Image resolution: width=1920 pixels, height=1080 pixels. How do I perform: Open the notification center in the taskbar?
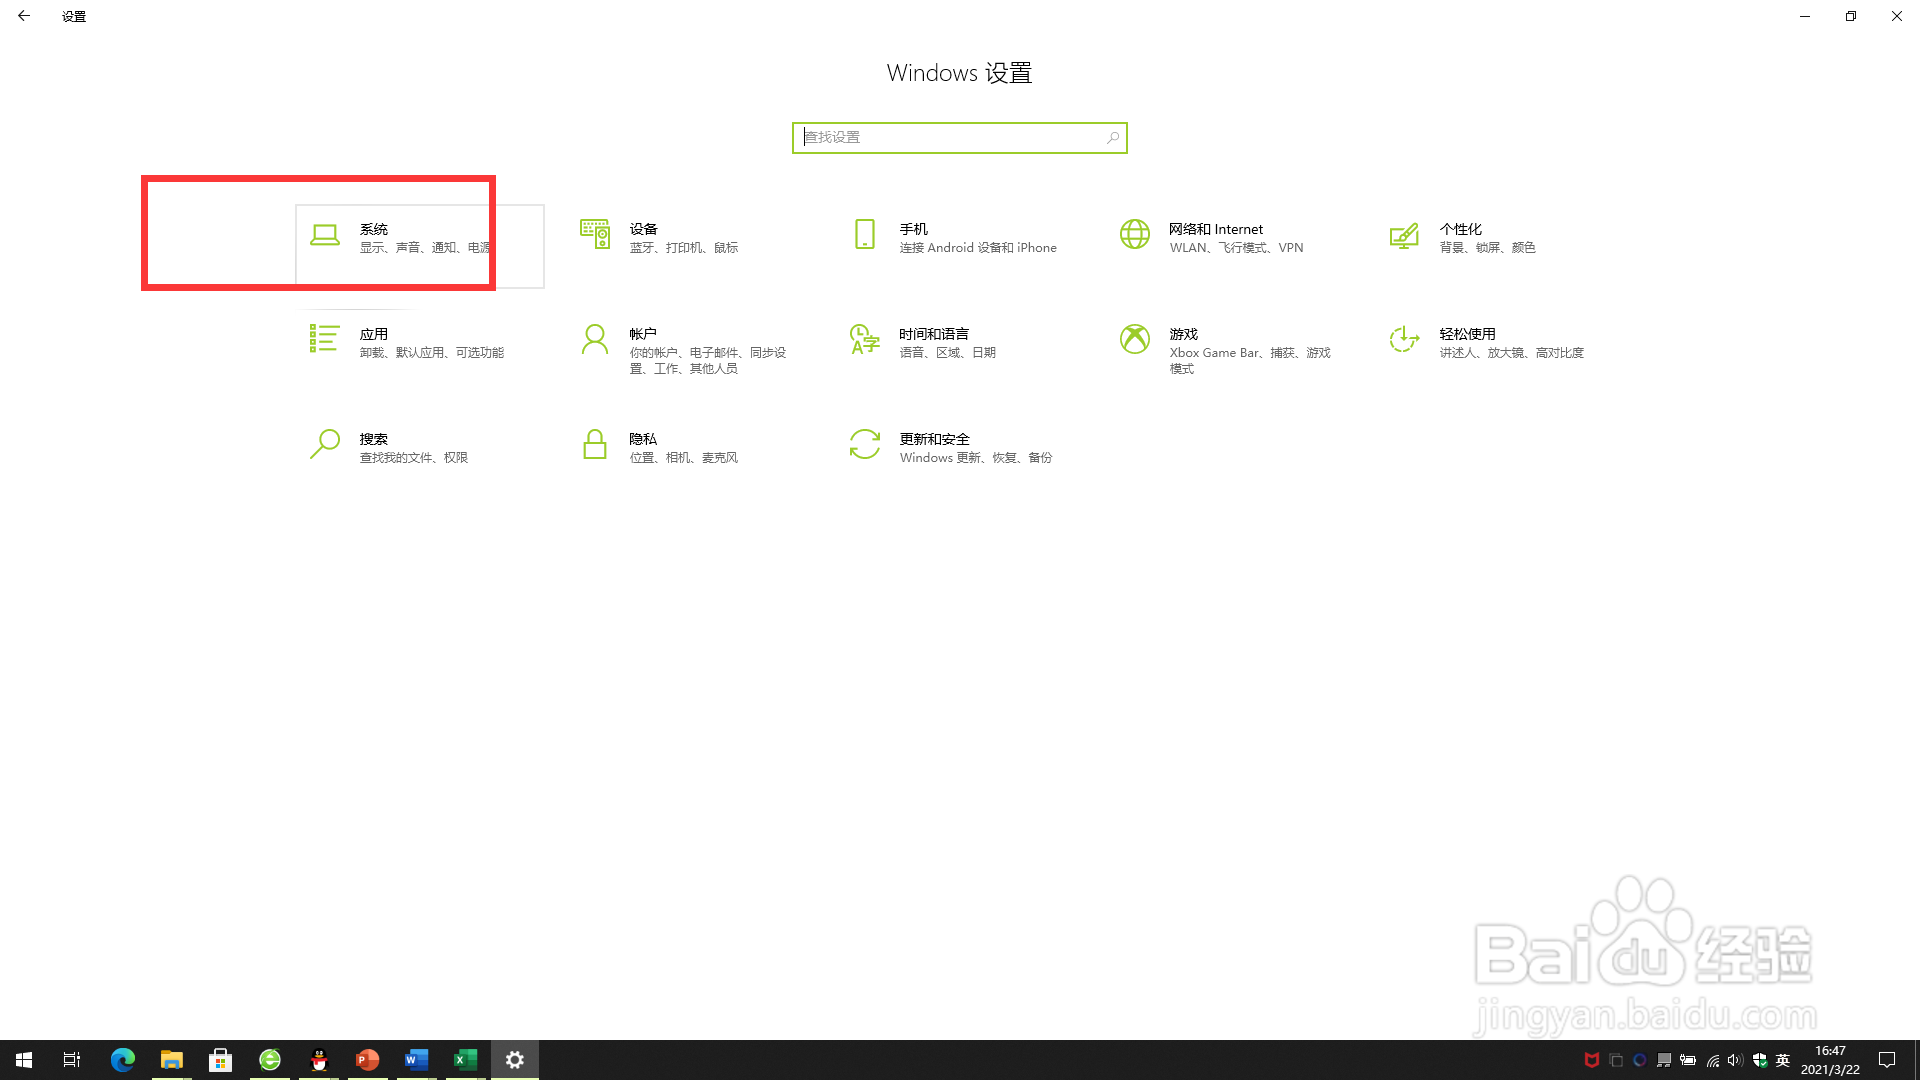tap(1887, 1060)
